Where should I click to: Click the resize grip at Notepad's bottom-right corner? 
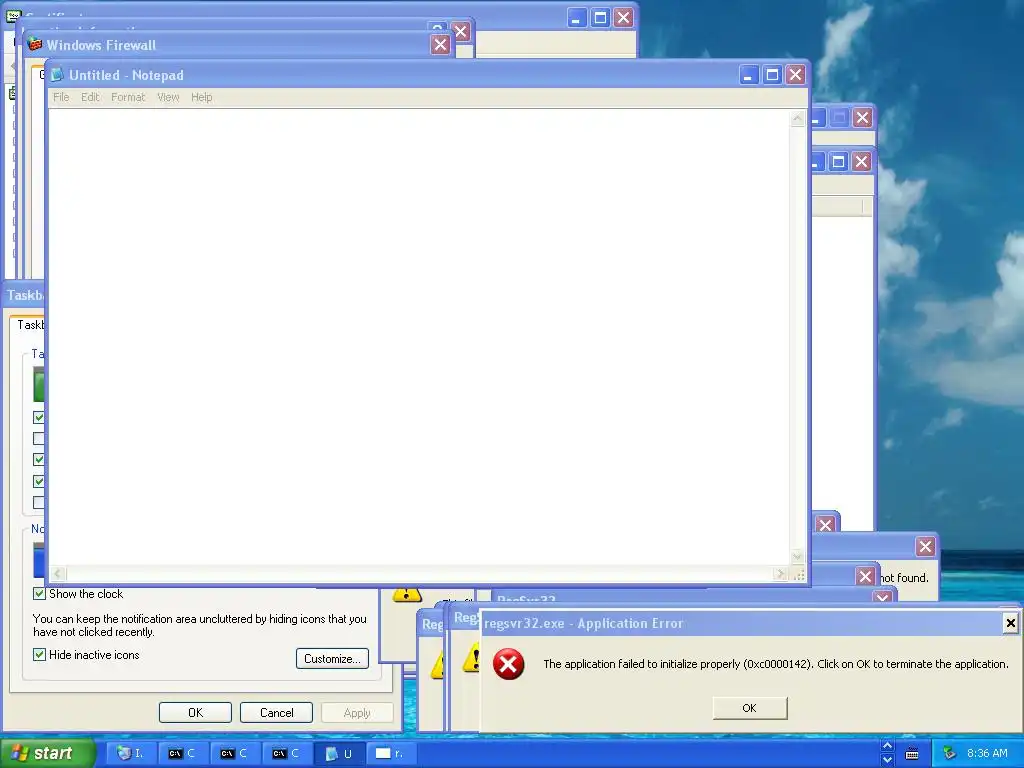(x=799, y=575)
